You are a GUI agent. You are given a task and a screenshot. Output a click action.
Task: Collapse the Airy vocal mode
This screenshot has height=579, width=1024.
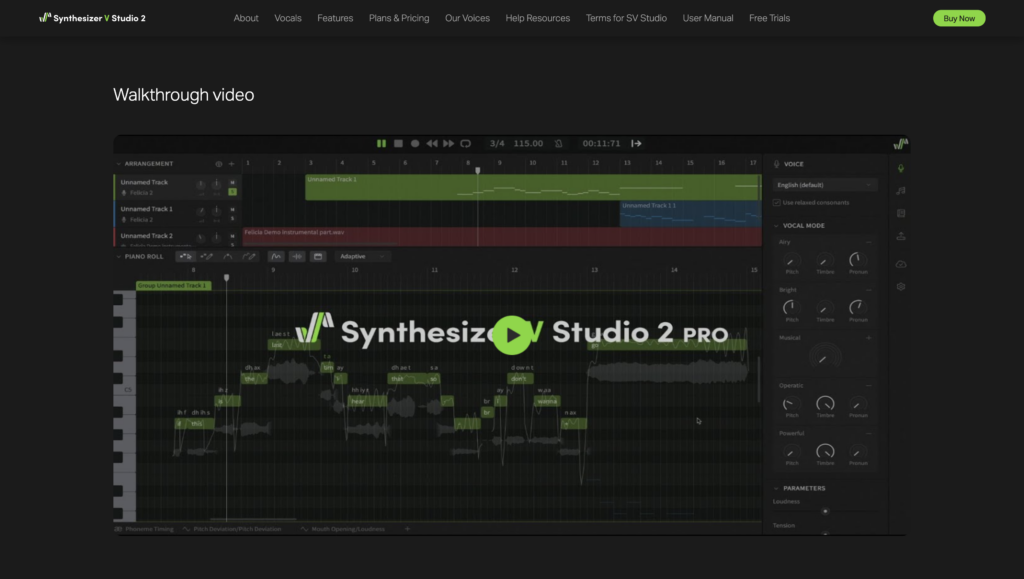pos(869,242)
